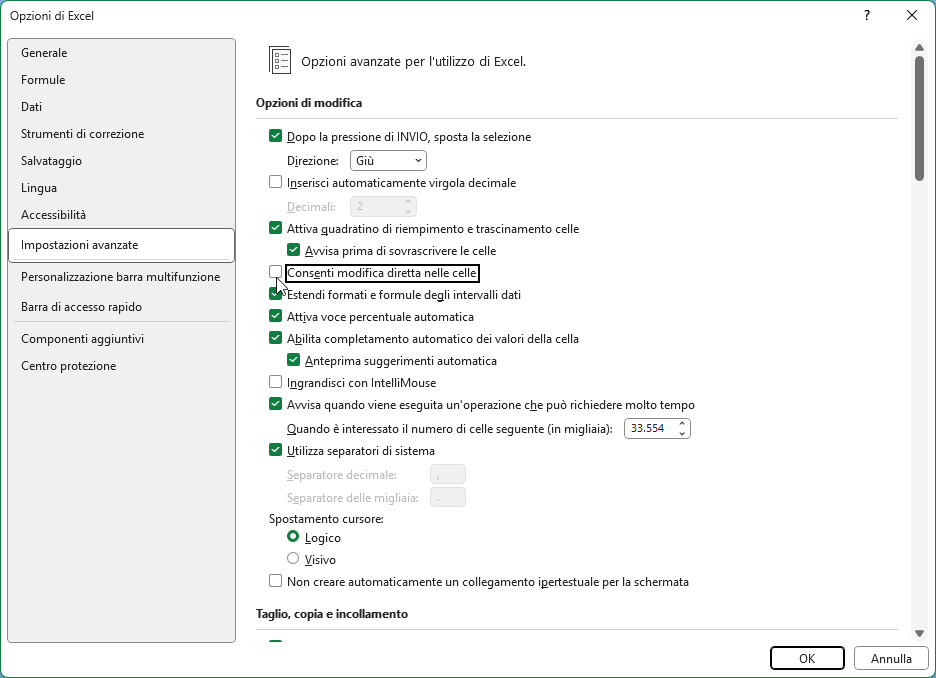Screen dimensions: 936x678
Task: Open the Centro protezione category
Action: pos(122,366)
